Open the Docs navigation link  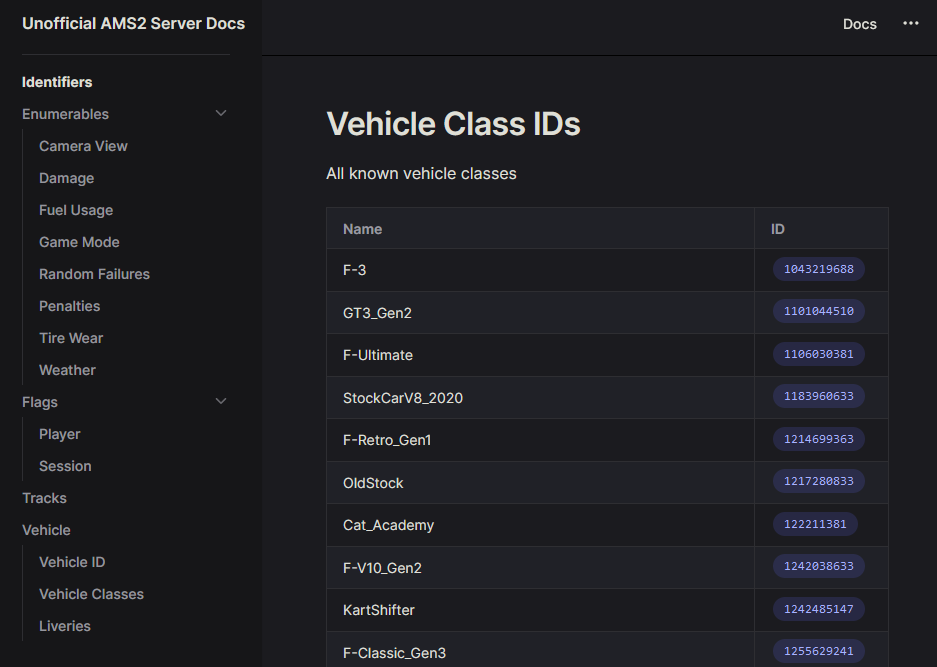coord(859,24)
